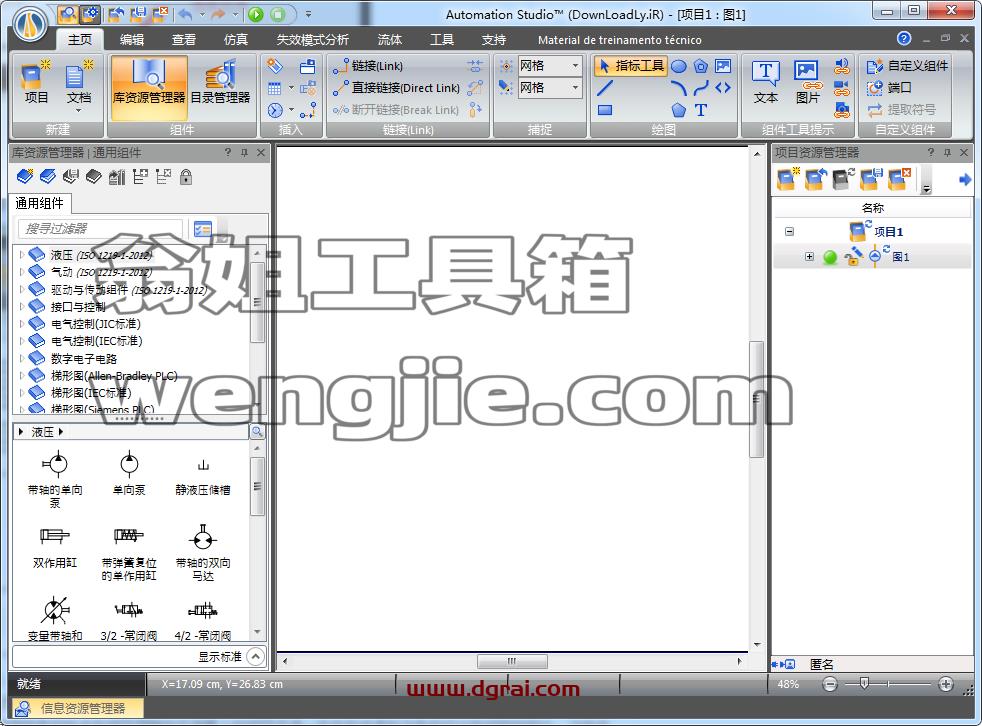Click the 搜寻过滤器 search filter field

[x=100, y=229]
